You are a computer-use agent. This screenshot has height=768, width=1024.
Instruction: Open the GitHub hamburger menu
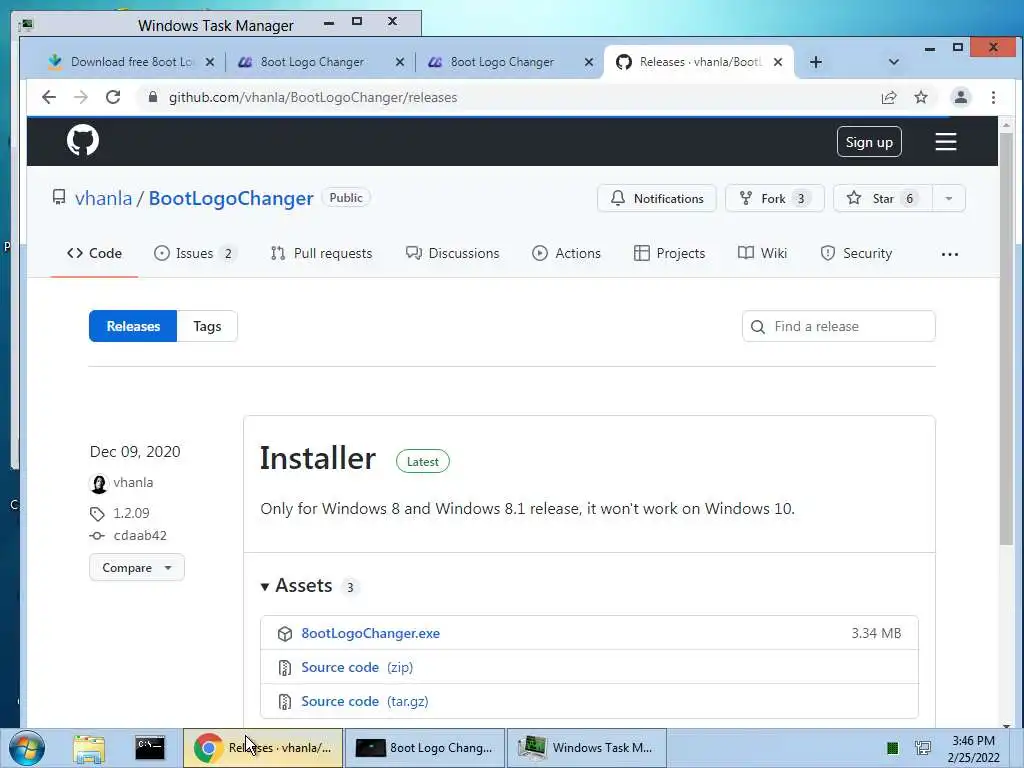point(946,142)
